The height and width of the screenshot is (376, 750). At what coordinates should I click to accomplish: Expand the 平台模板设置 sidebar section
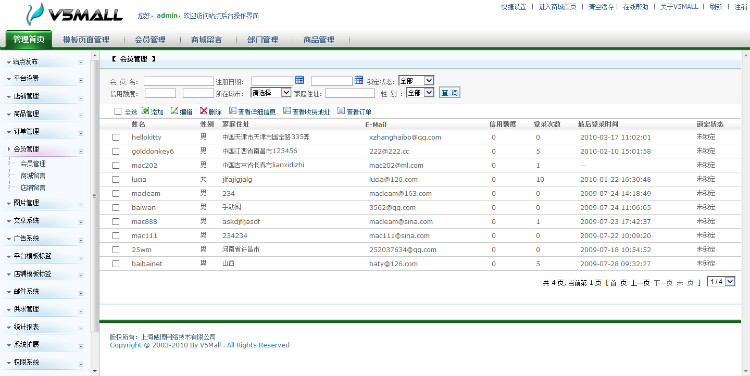32,256
